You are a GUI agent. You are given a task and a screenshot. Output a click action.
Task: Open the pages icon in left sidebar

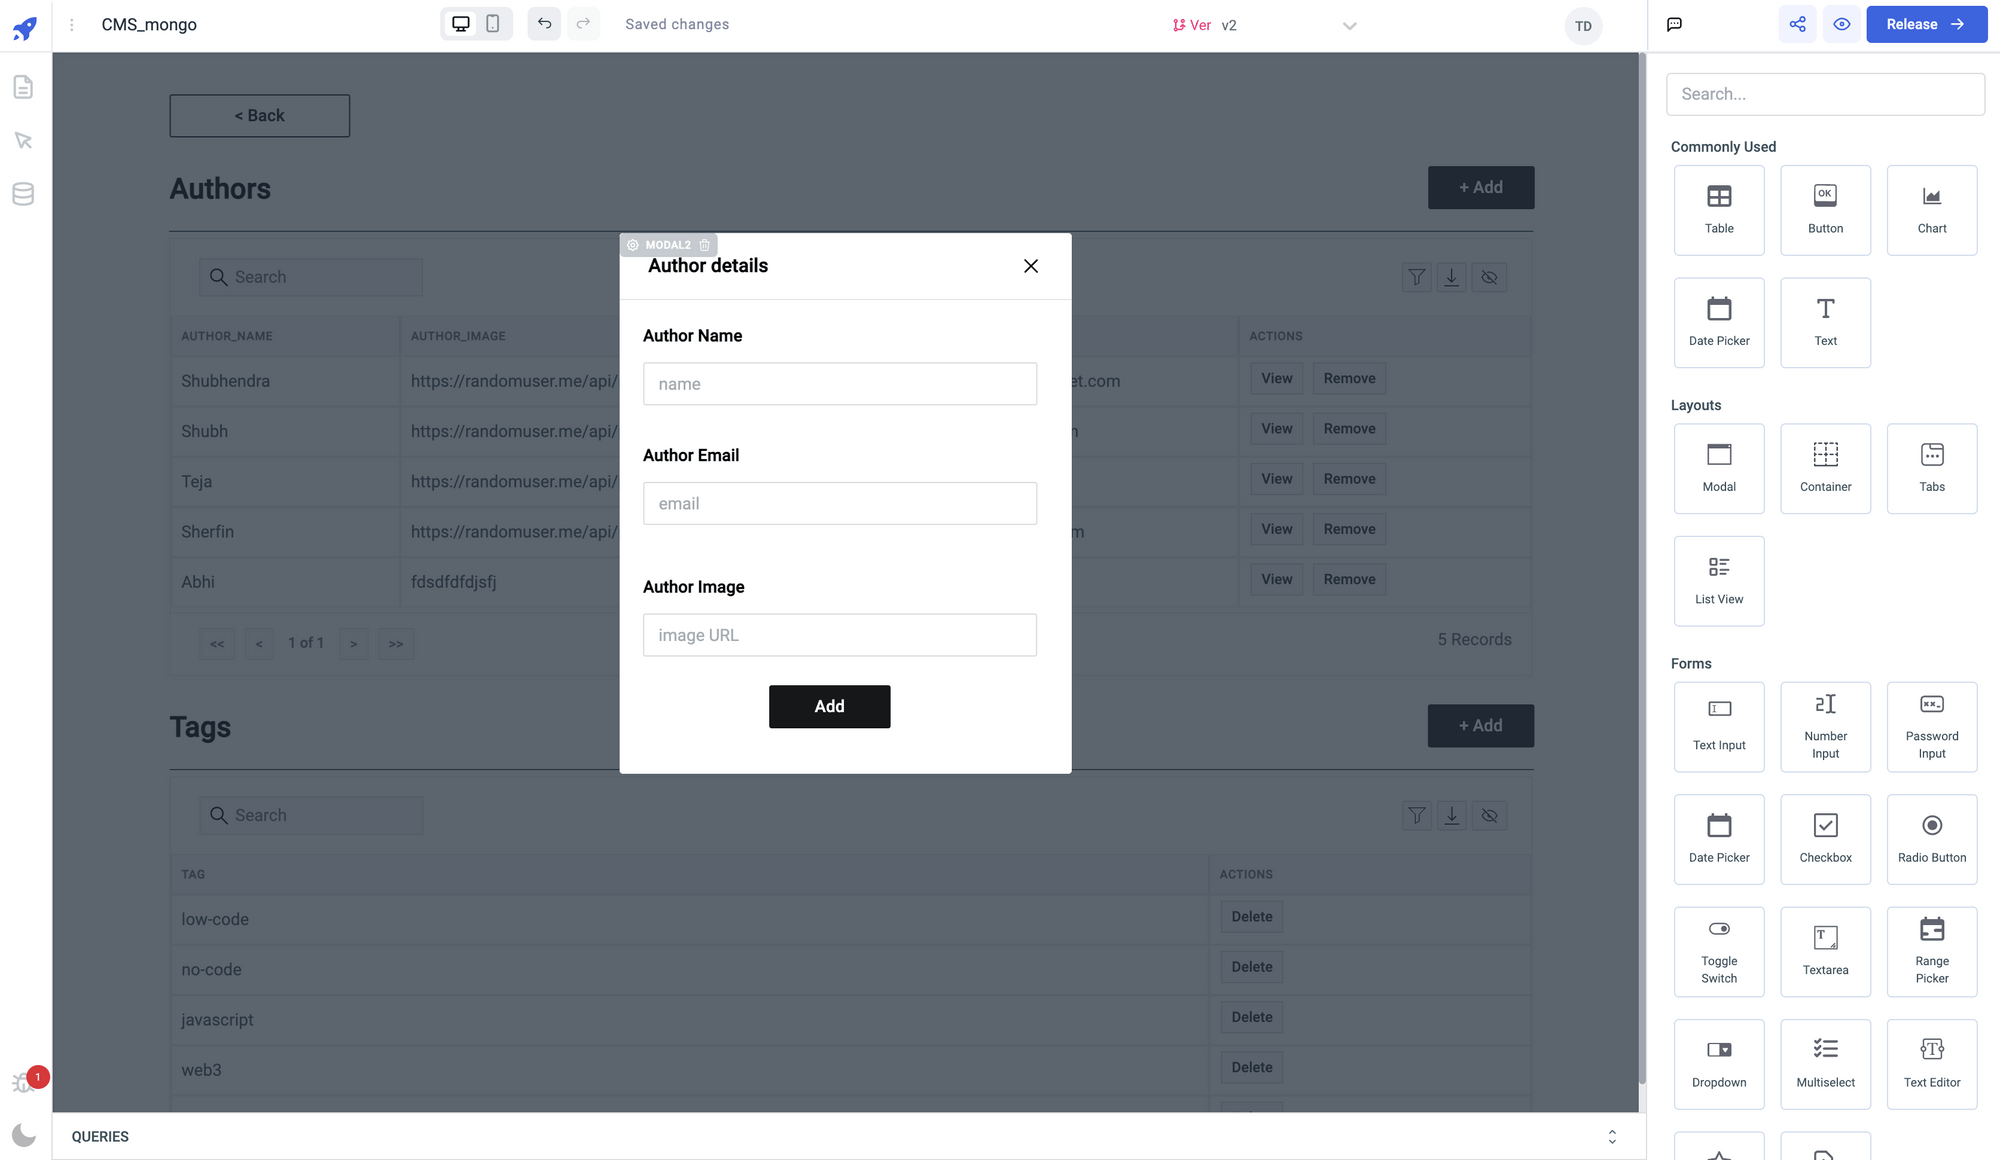(23, 87)
